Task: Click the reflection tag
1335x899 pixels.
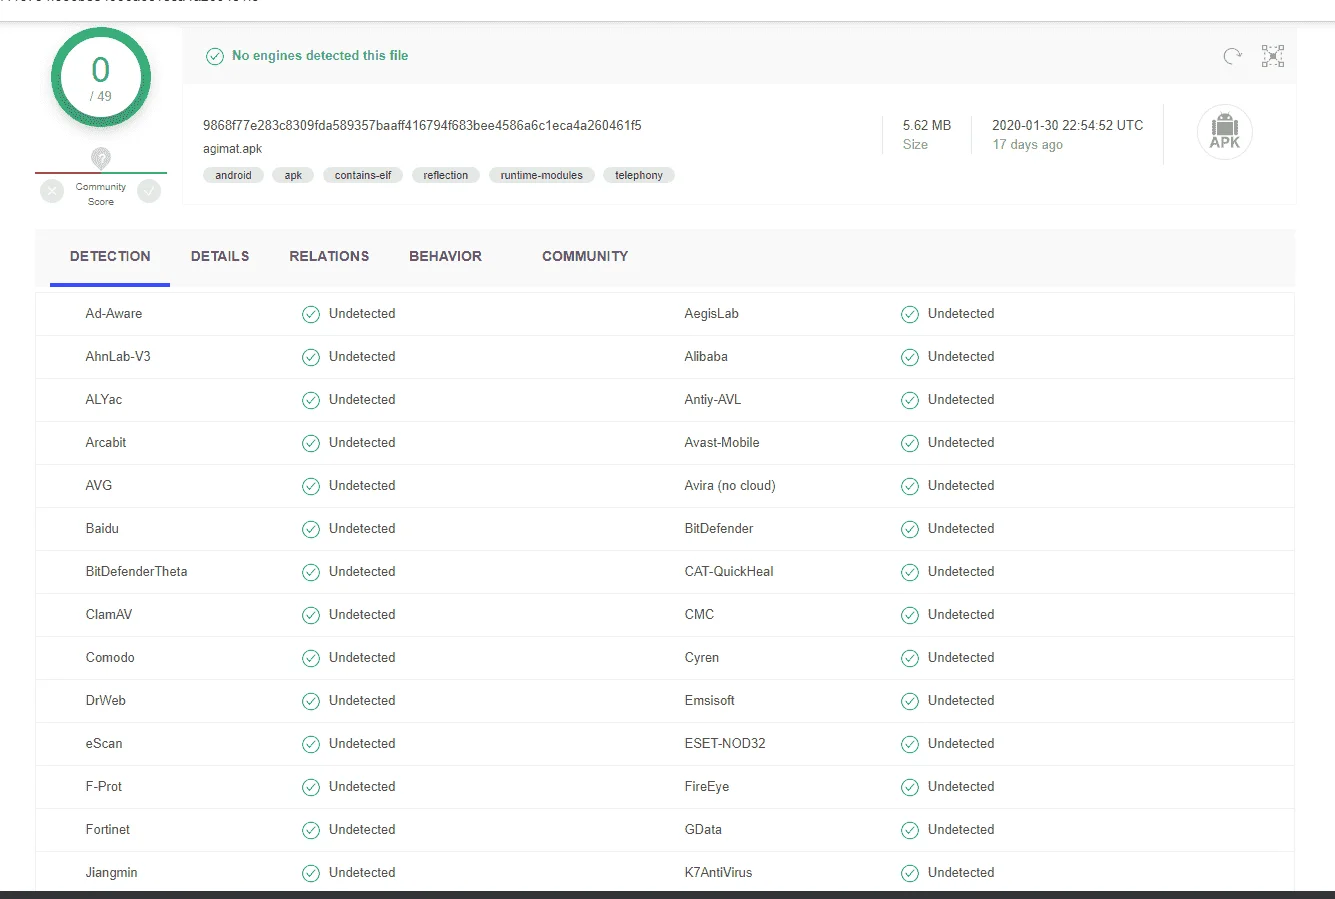Action: 445,175
